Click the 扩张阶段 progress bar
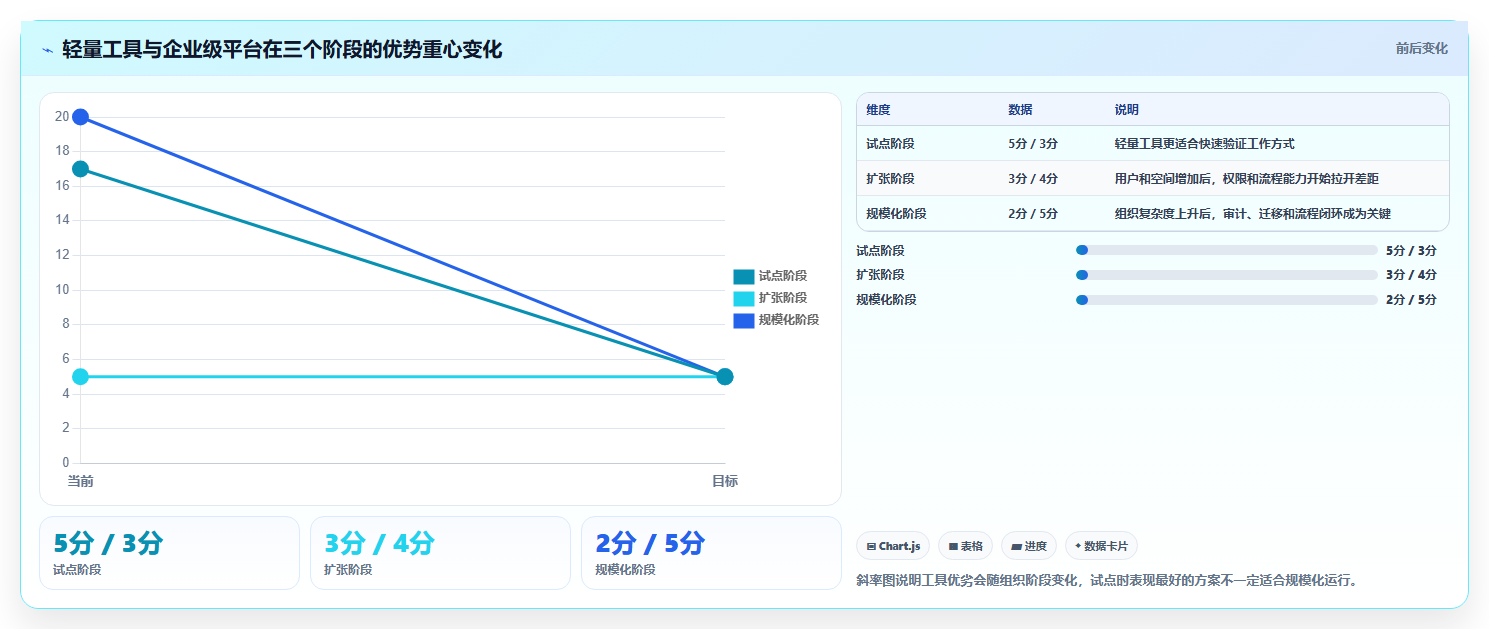This screenshot has height=629, width=1489. (1226, 275)
